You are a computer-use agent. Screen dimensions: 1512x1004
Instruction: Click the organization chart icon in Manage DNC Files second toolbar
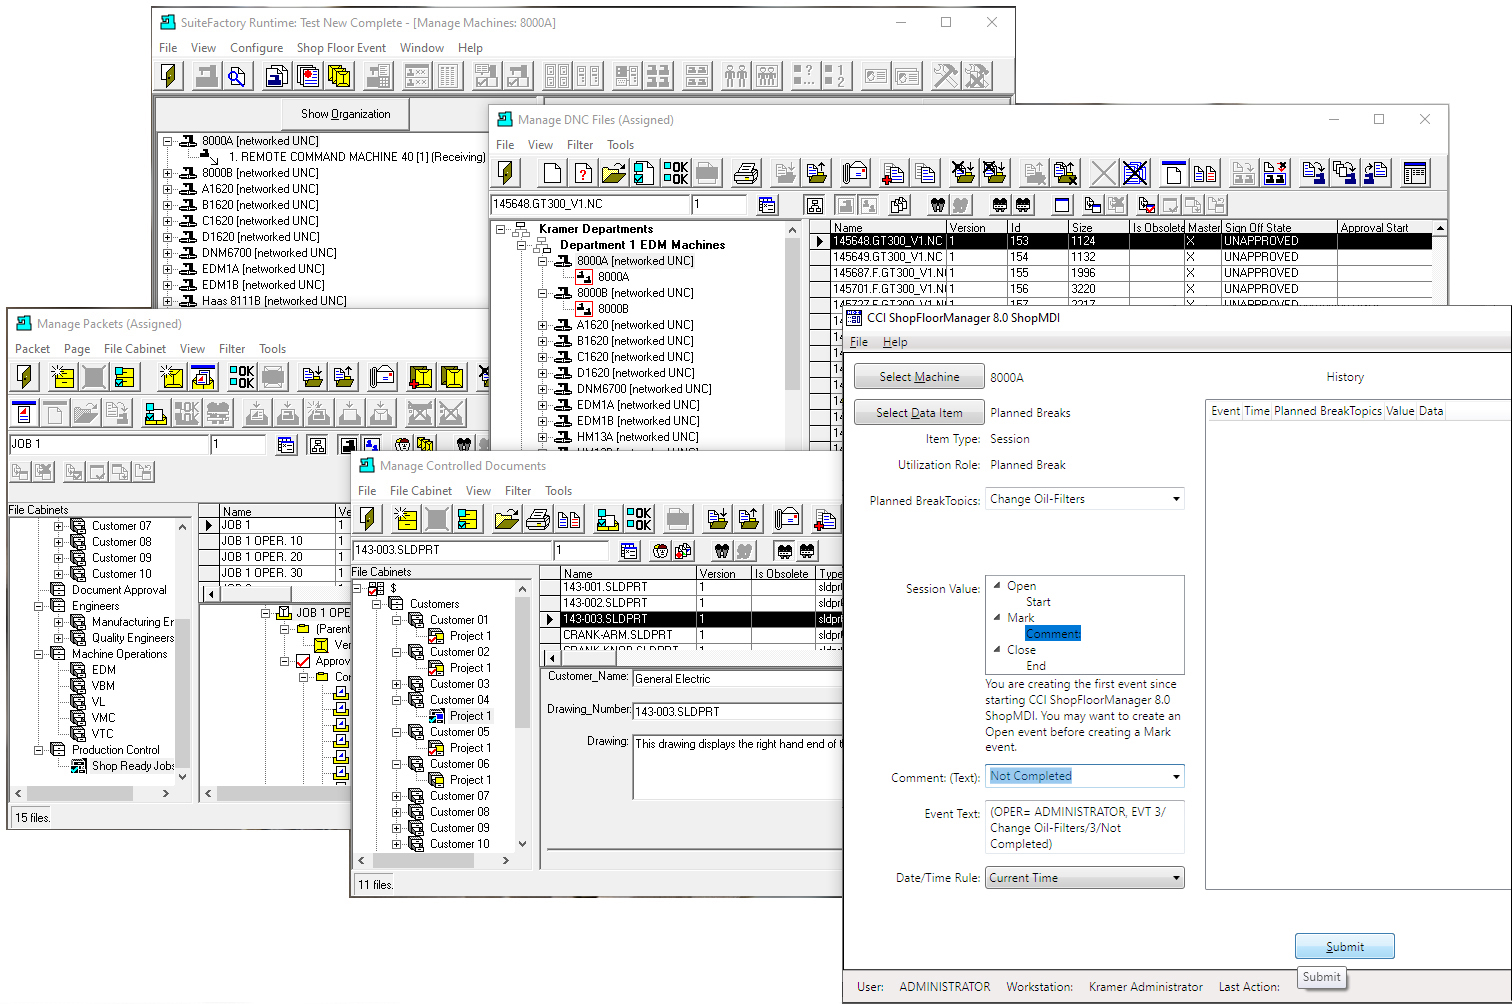[x=815, y=205]
